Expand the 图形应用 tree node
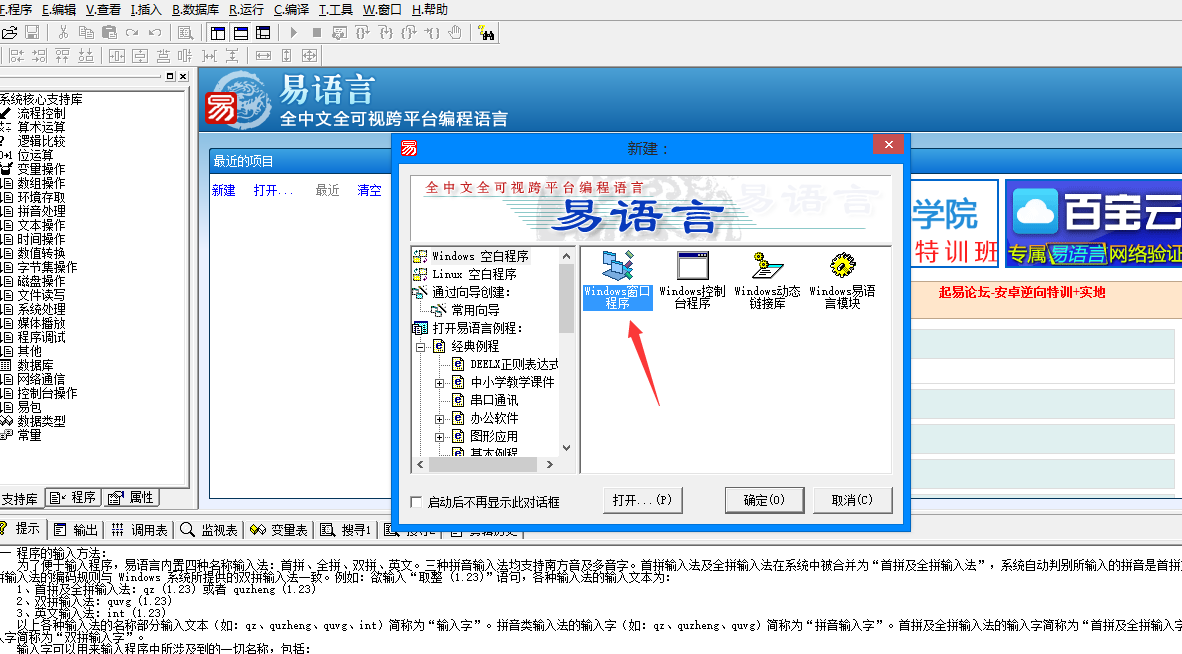 pyautogui.click(x=439, y=437)
